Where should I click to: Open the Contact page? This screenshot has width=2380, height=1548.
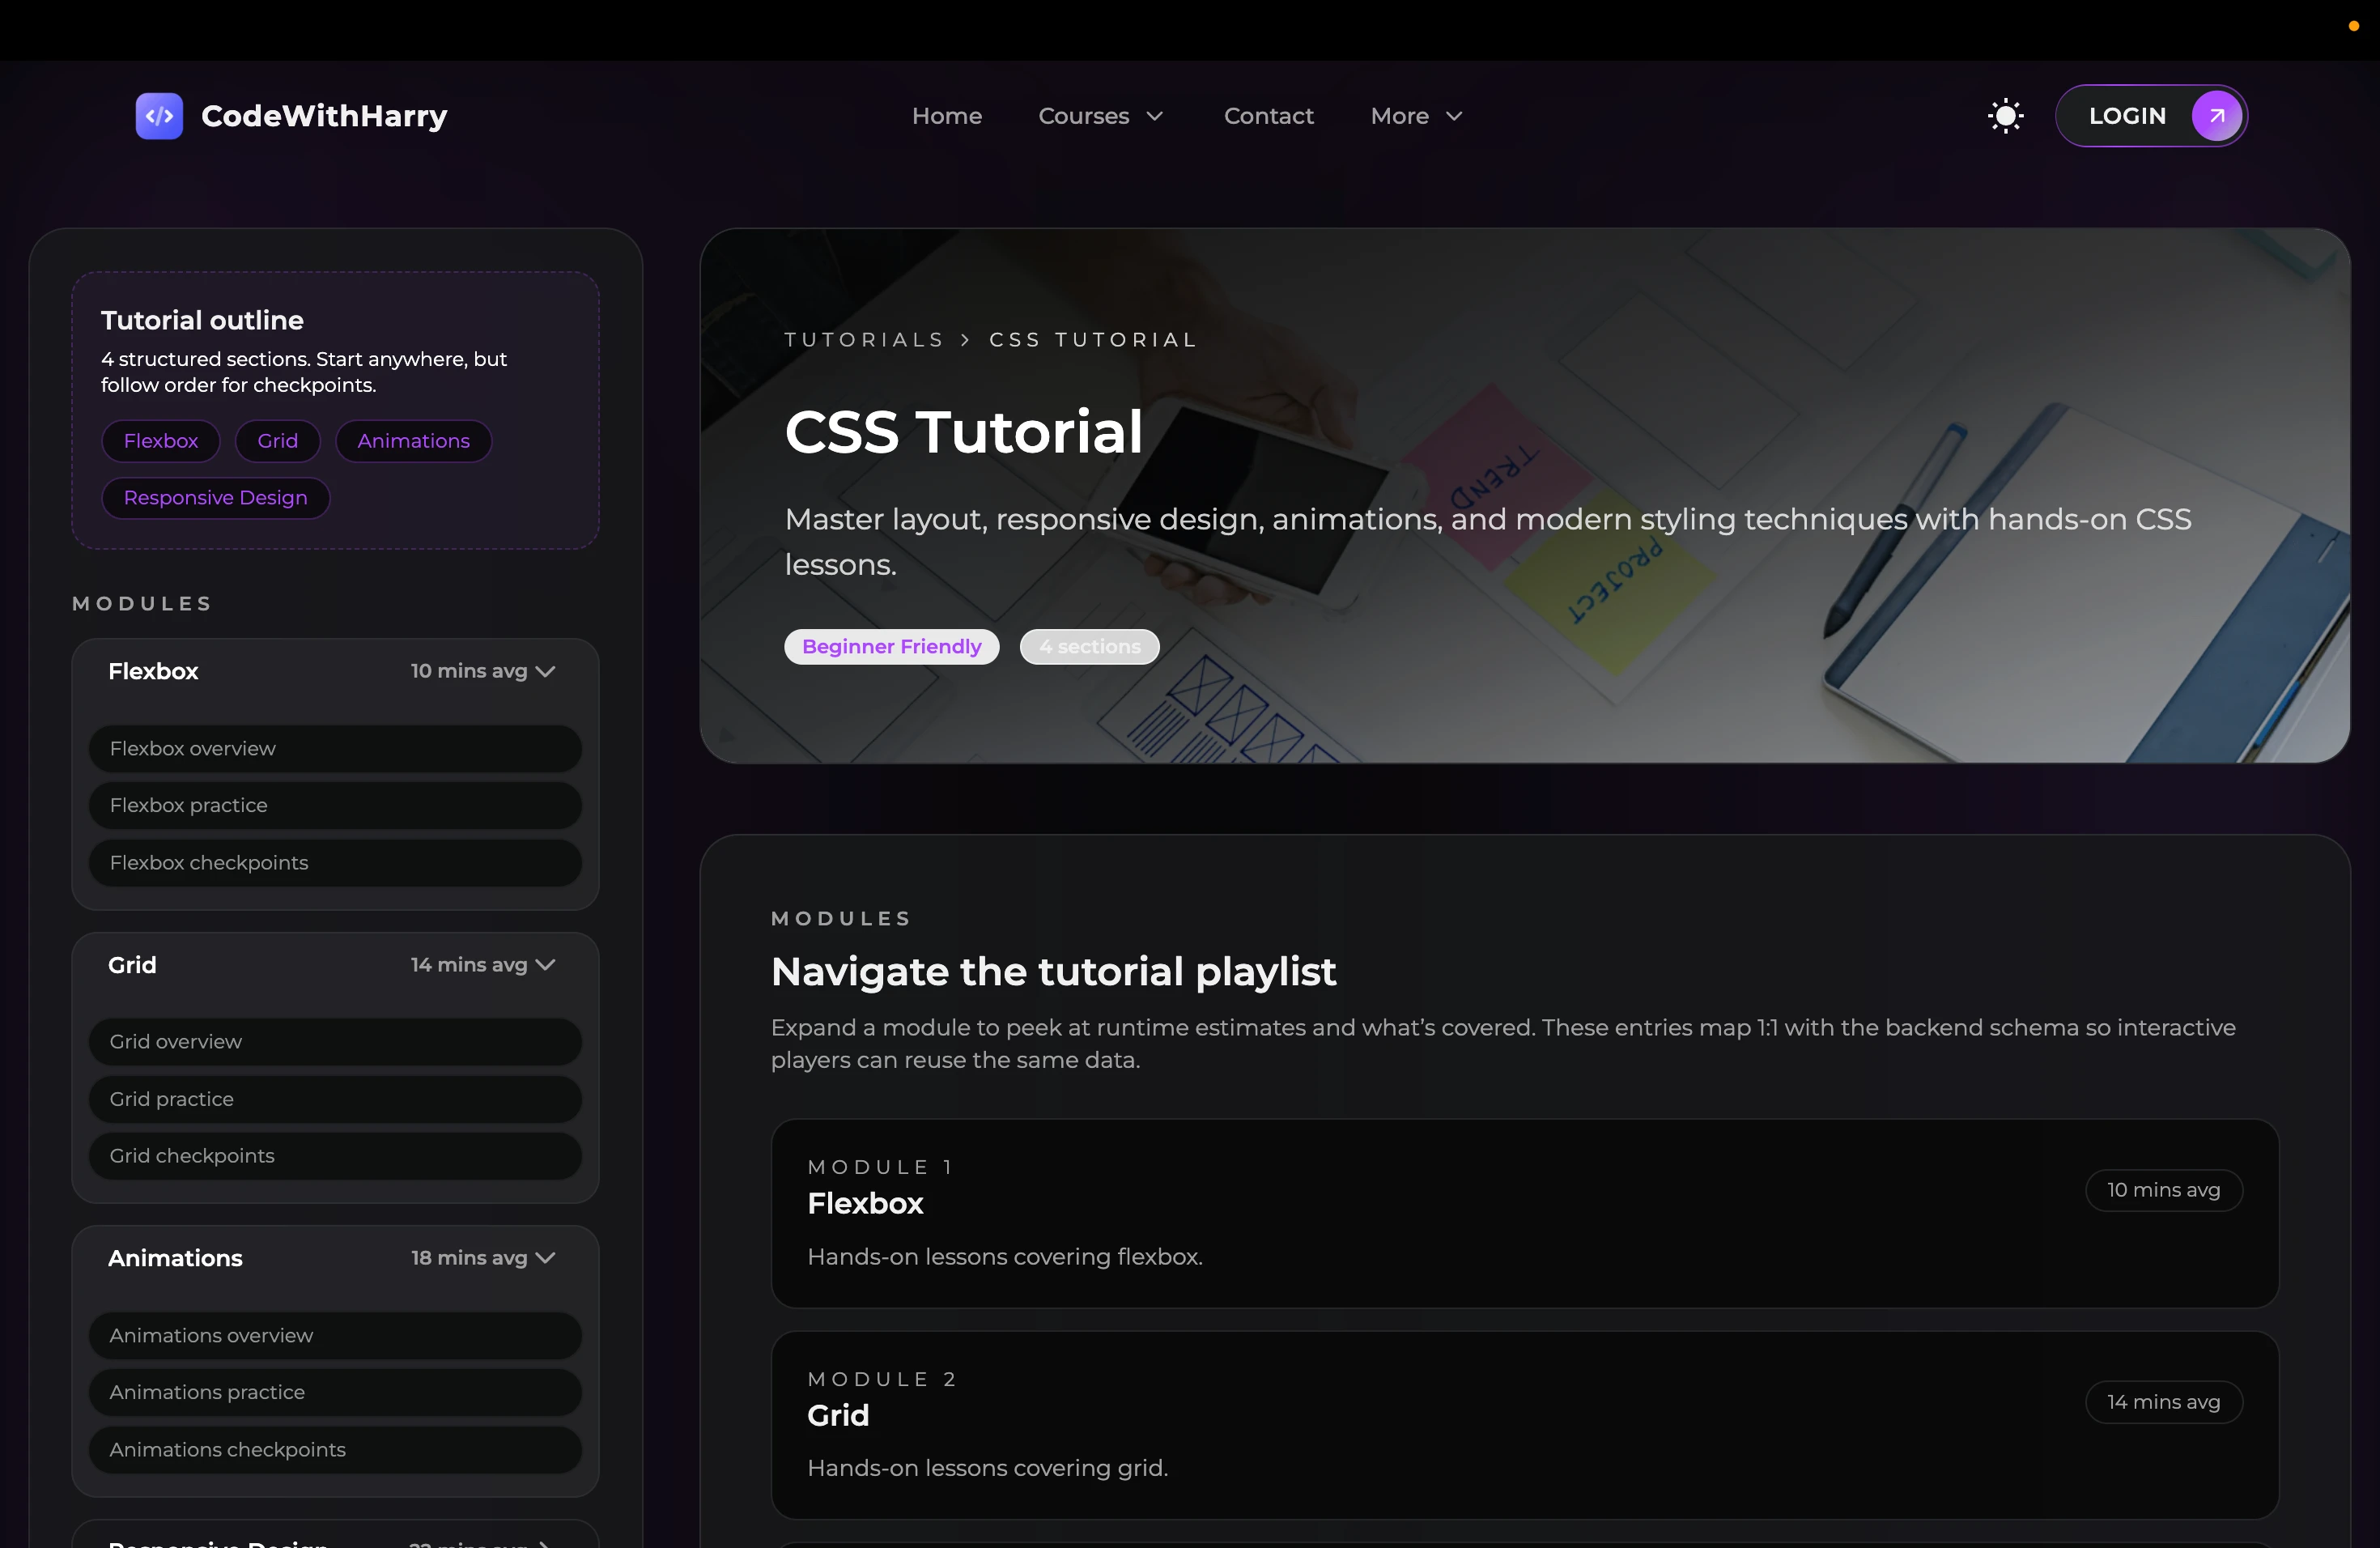click(x=1269, y=115)
